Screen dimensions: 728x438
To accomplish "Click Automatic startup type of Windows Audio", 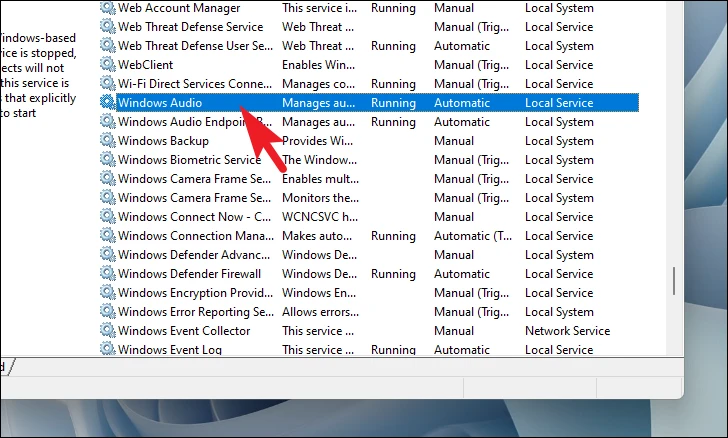I will pos(462,103).
